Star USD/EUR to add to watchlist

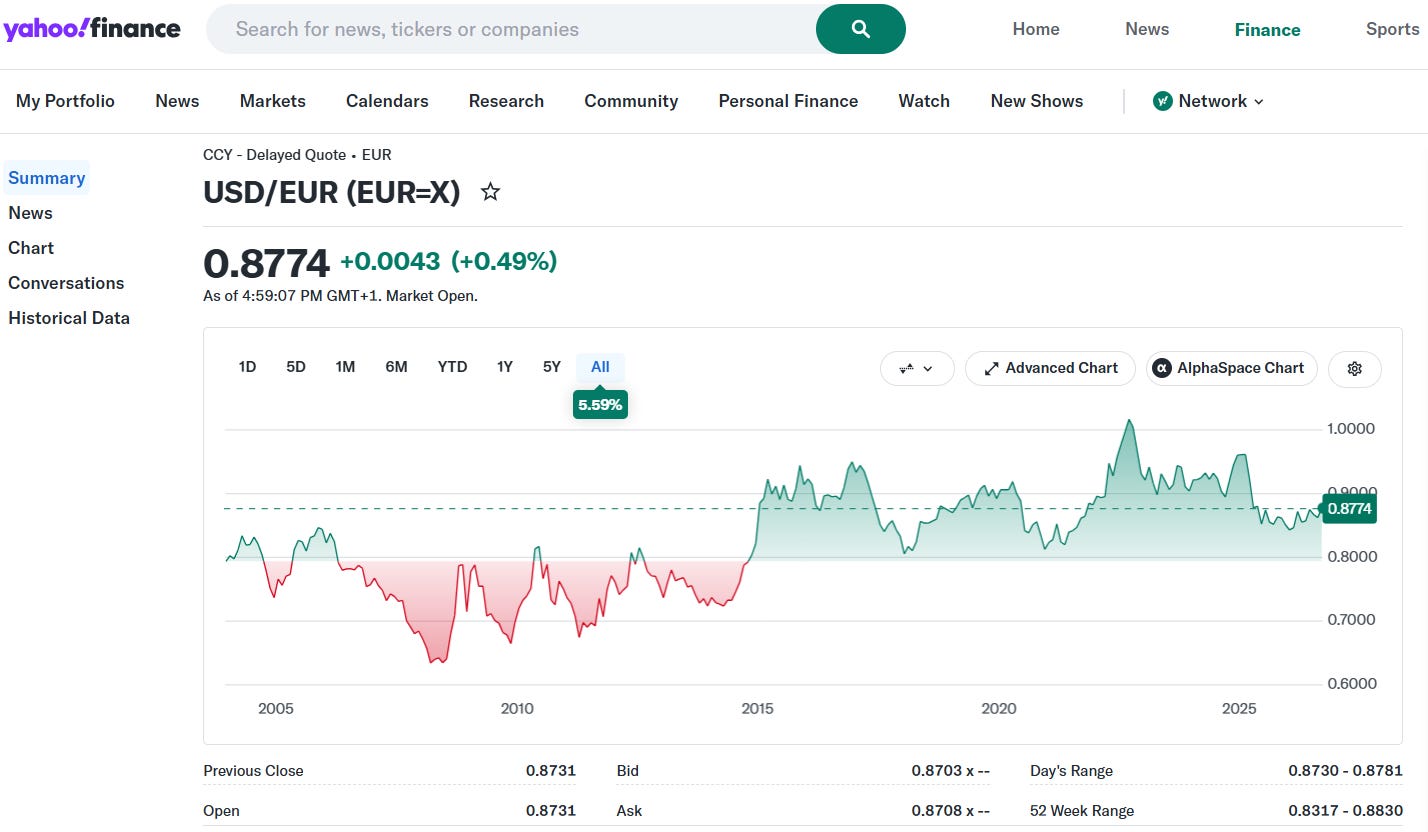point(490,192)
